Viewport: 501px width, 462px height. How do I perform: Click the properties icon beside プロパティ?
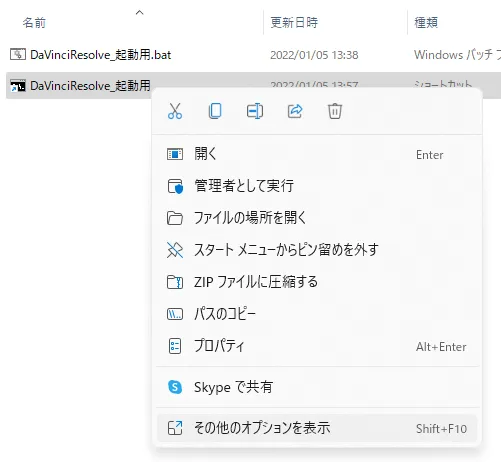[175, 346]
